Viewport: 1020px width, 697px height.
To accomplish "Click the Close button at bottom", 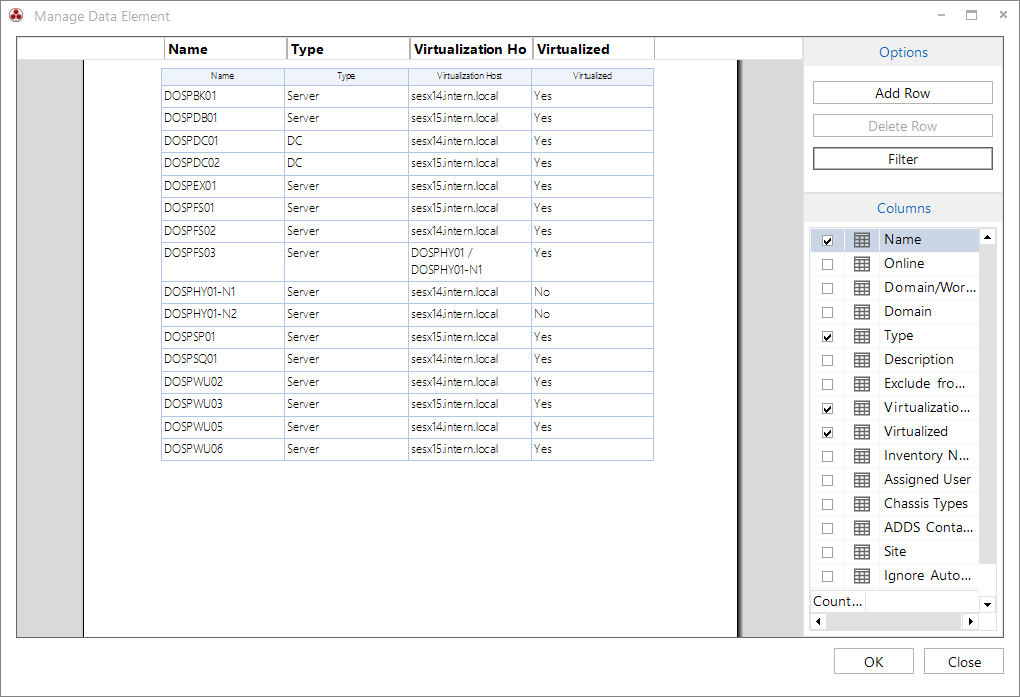I will pyautogui.click(x=964, y=662).
